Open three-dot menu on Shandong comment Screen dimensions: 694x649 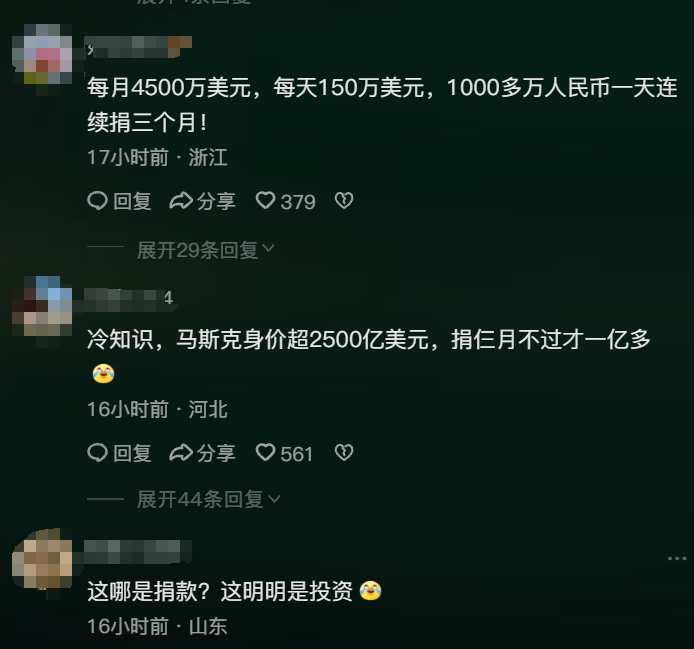click(x=677, y=559)
